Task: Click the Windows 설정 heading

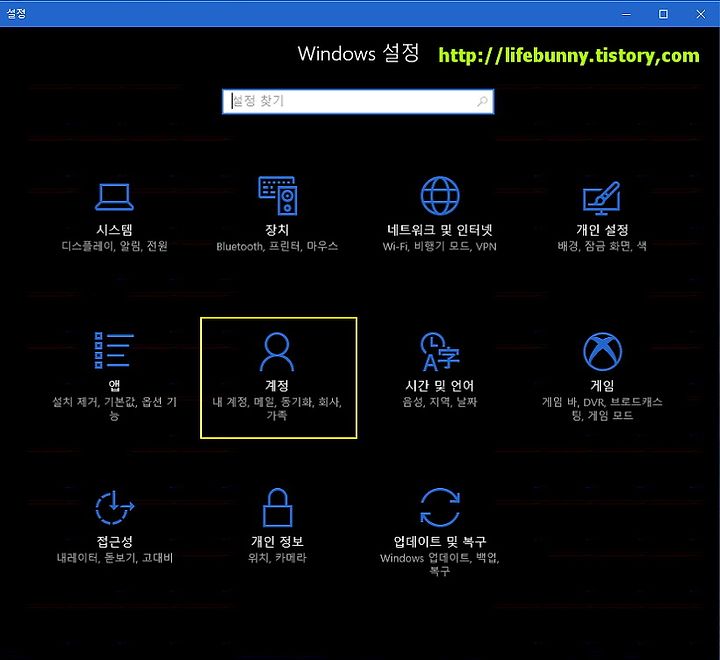Action: point(358,53)
